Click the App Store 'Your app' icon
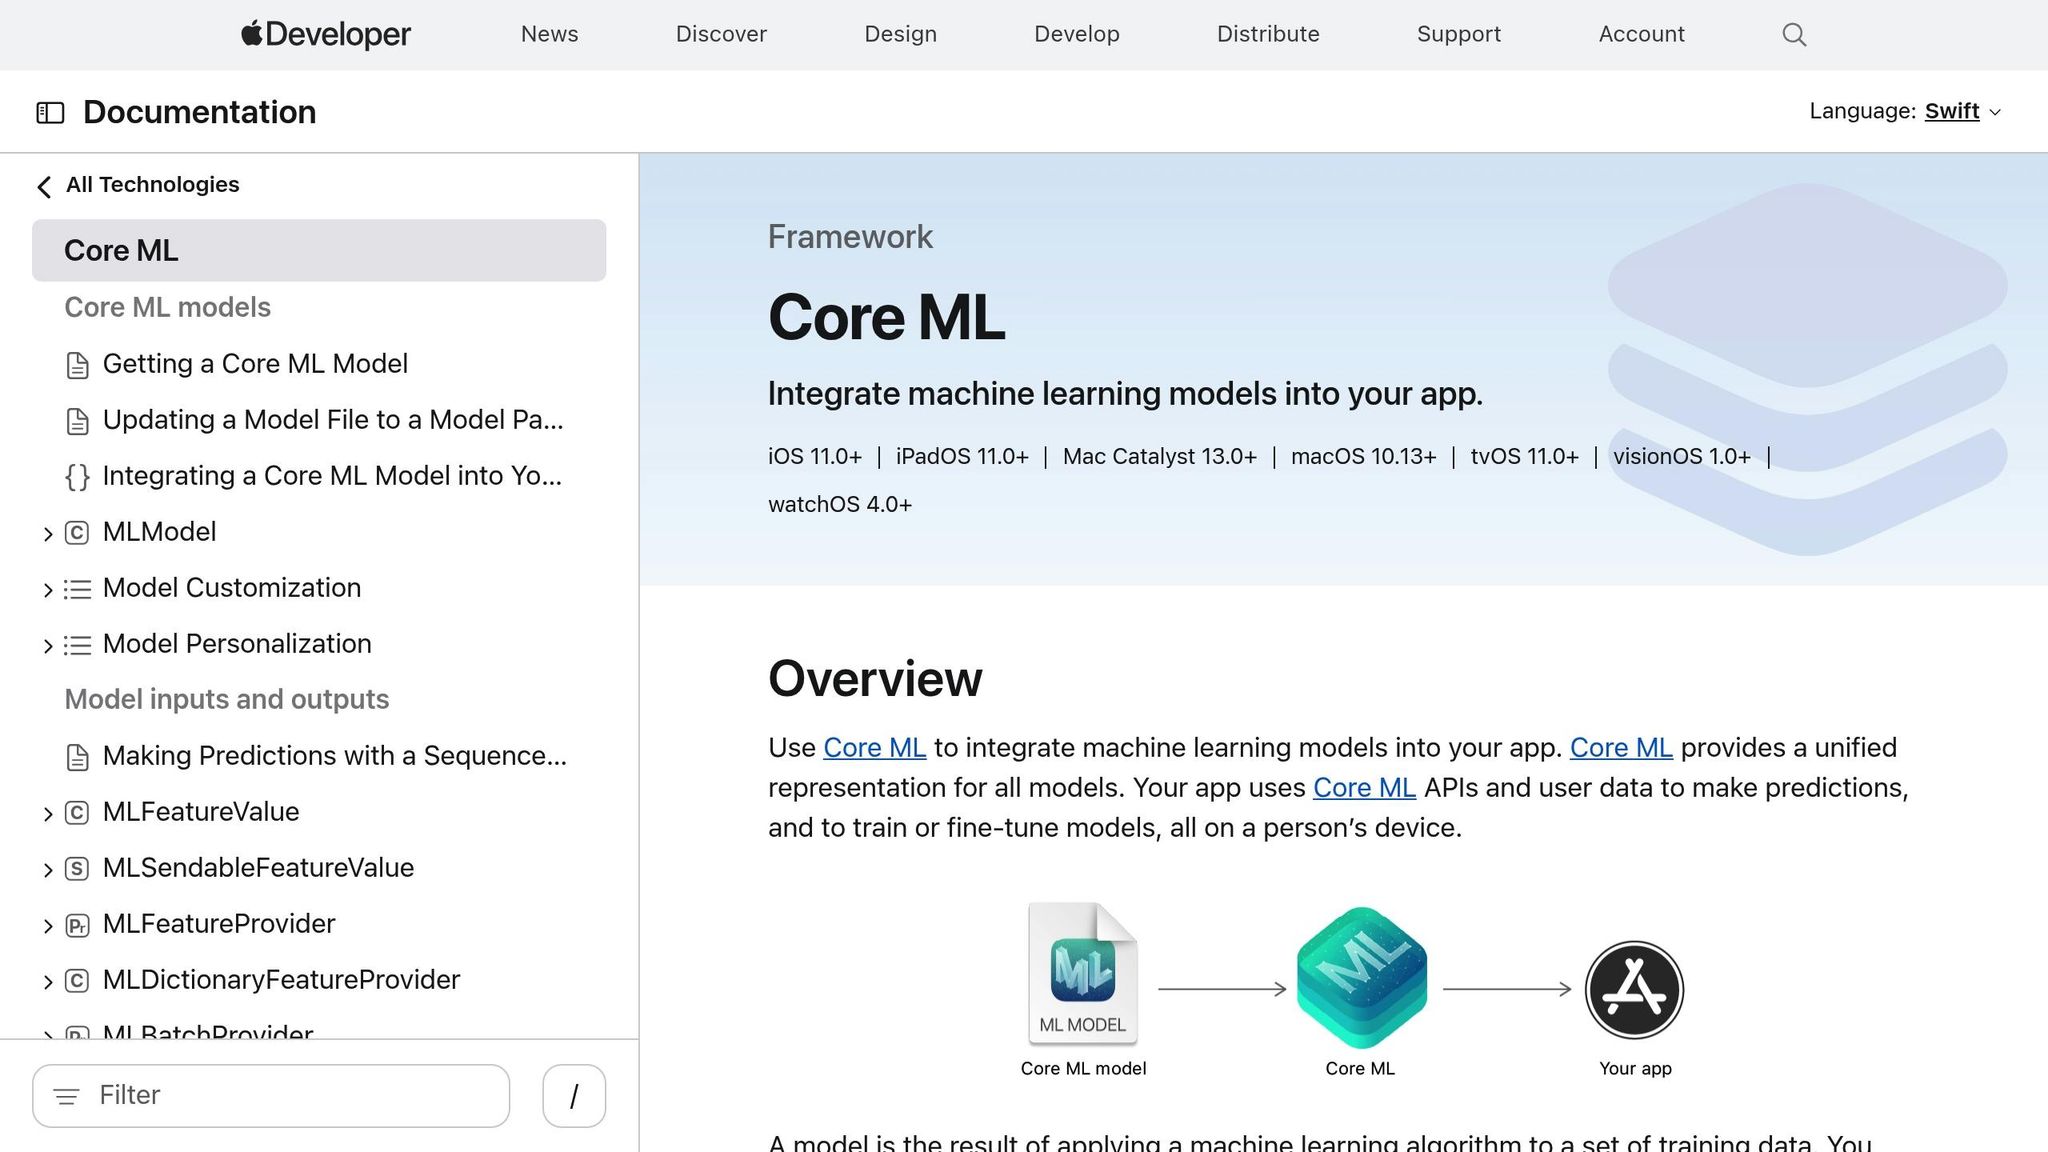 1635,990
